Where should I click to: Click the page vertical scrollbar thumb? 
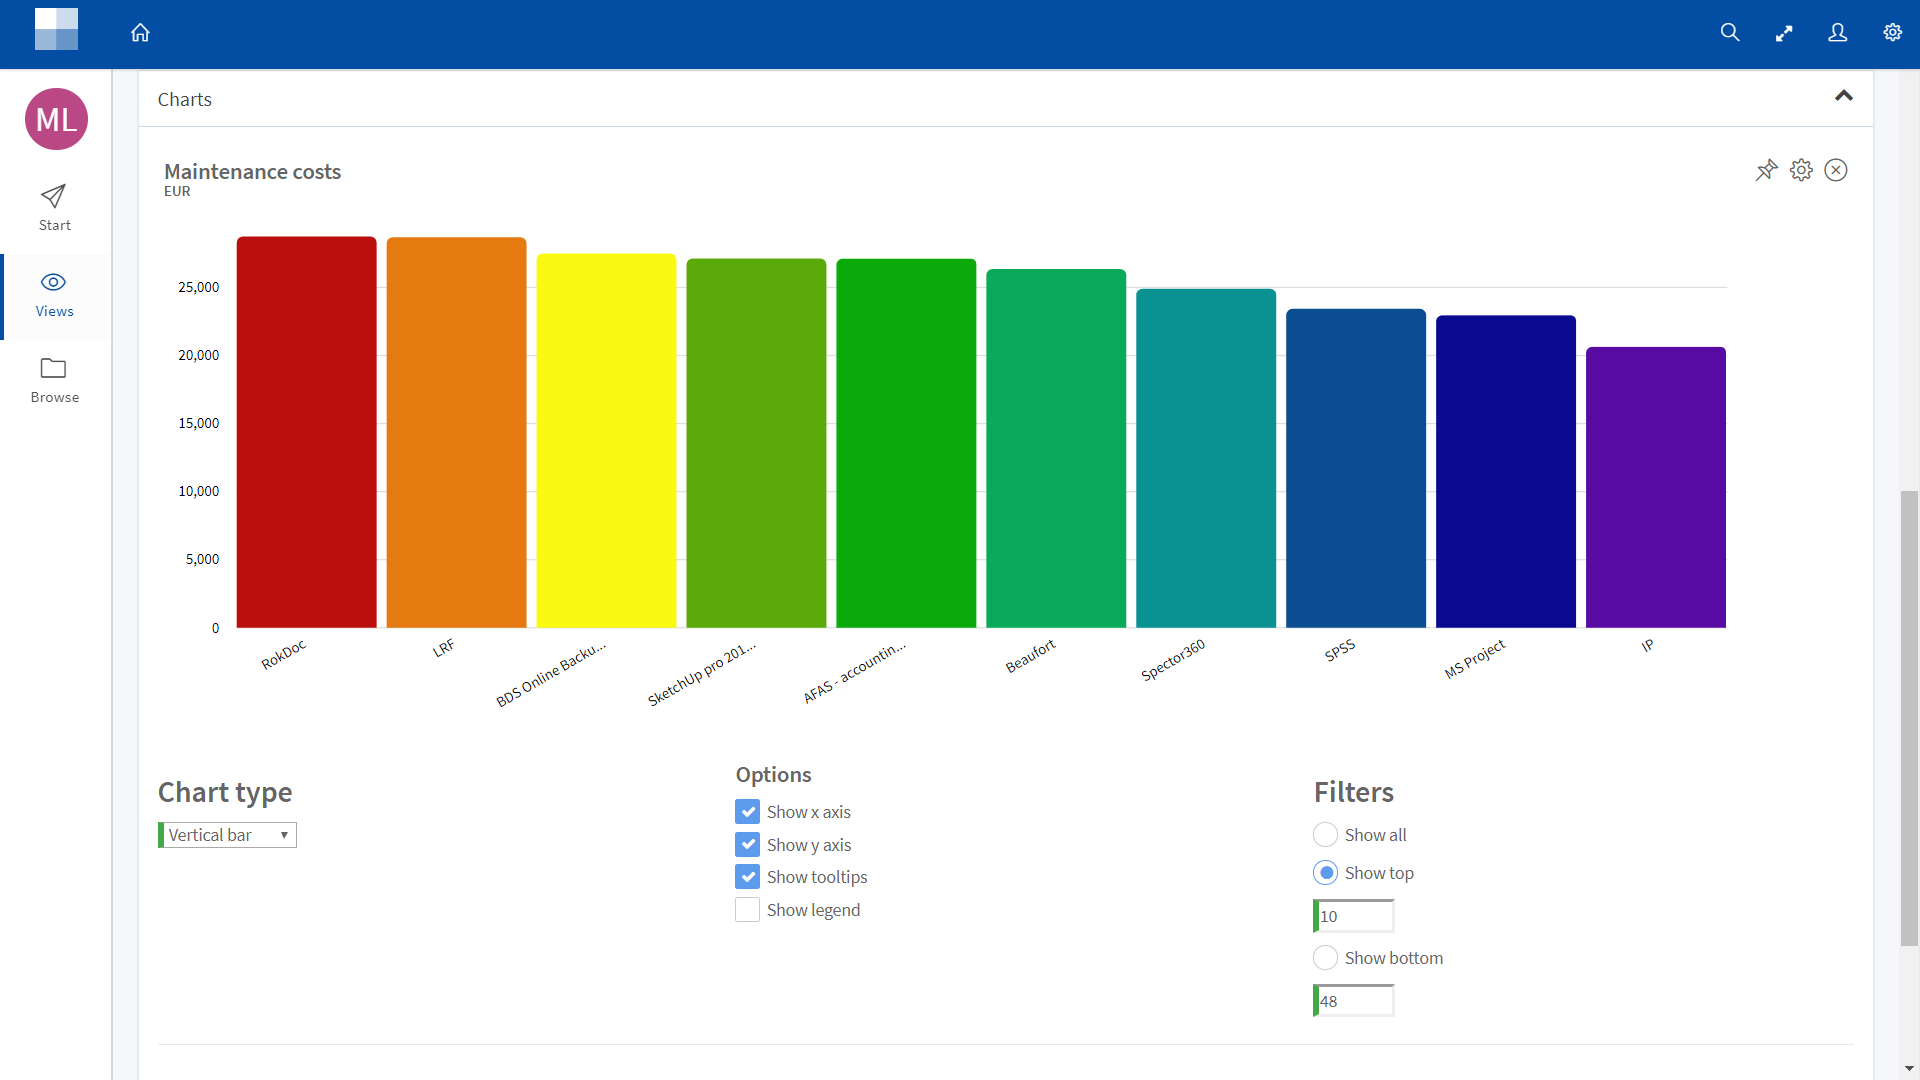(x=1910, y=718)
